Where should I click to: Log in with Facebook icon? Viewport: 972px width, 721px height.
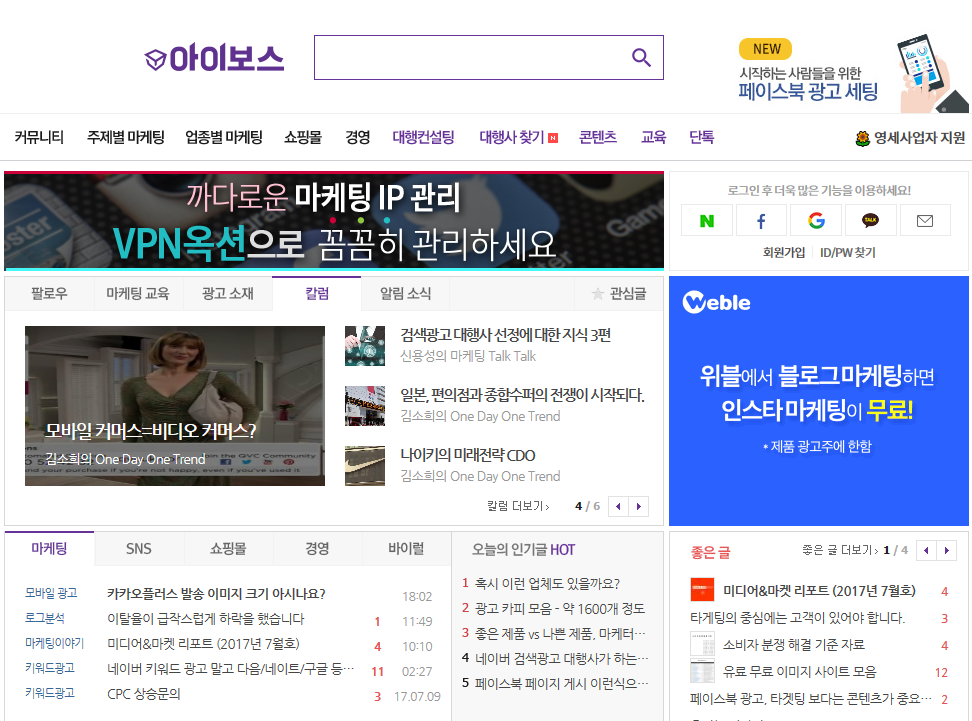(x=761, y=221)
